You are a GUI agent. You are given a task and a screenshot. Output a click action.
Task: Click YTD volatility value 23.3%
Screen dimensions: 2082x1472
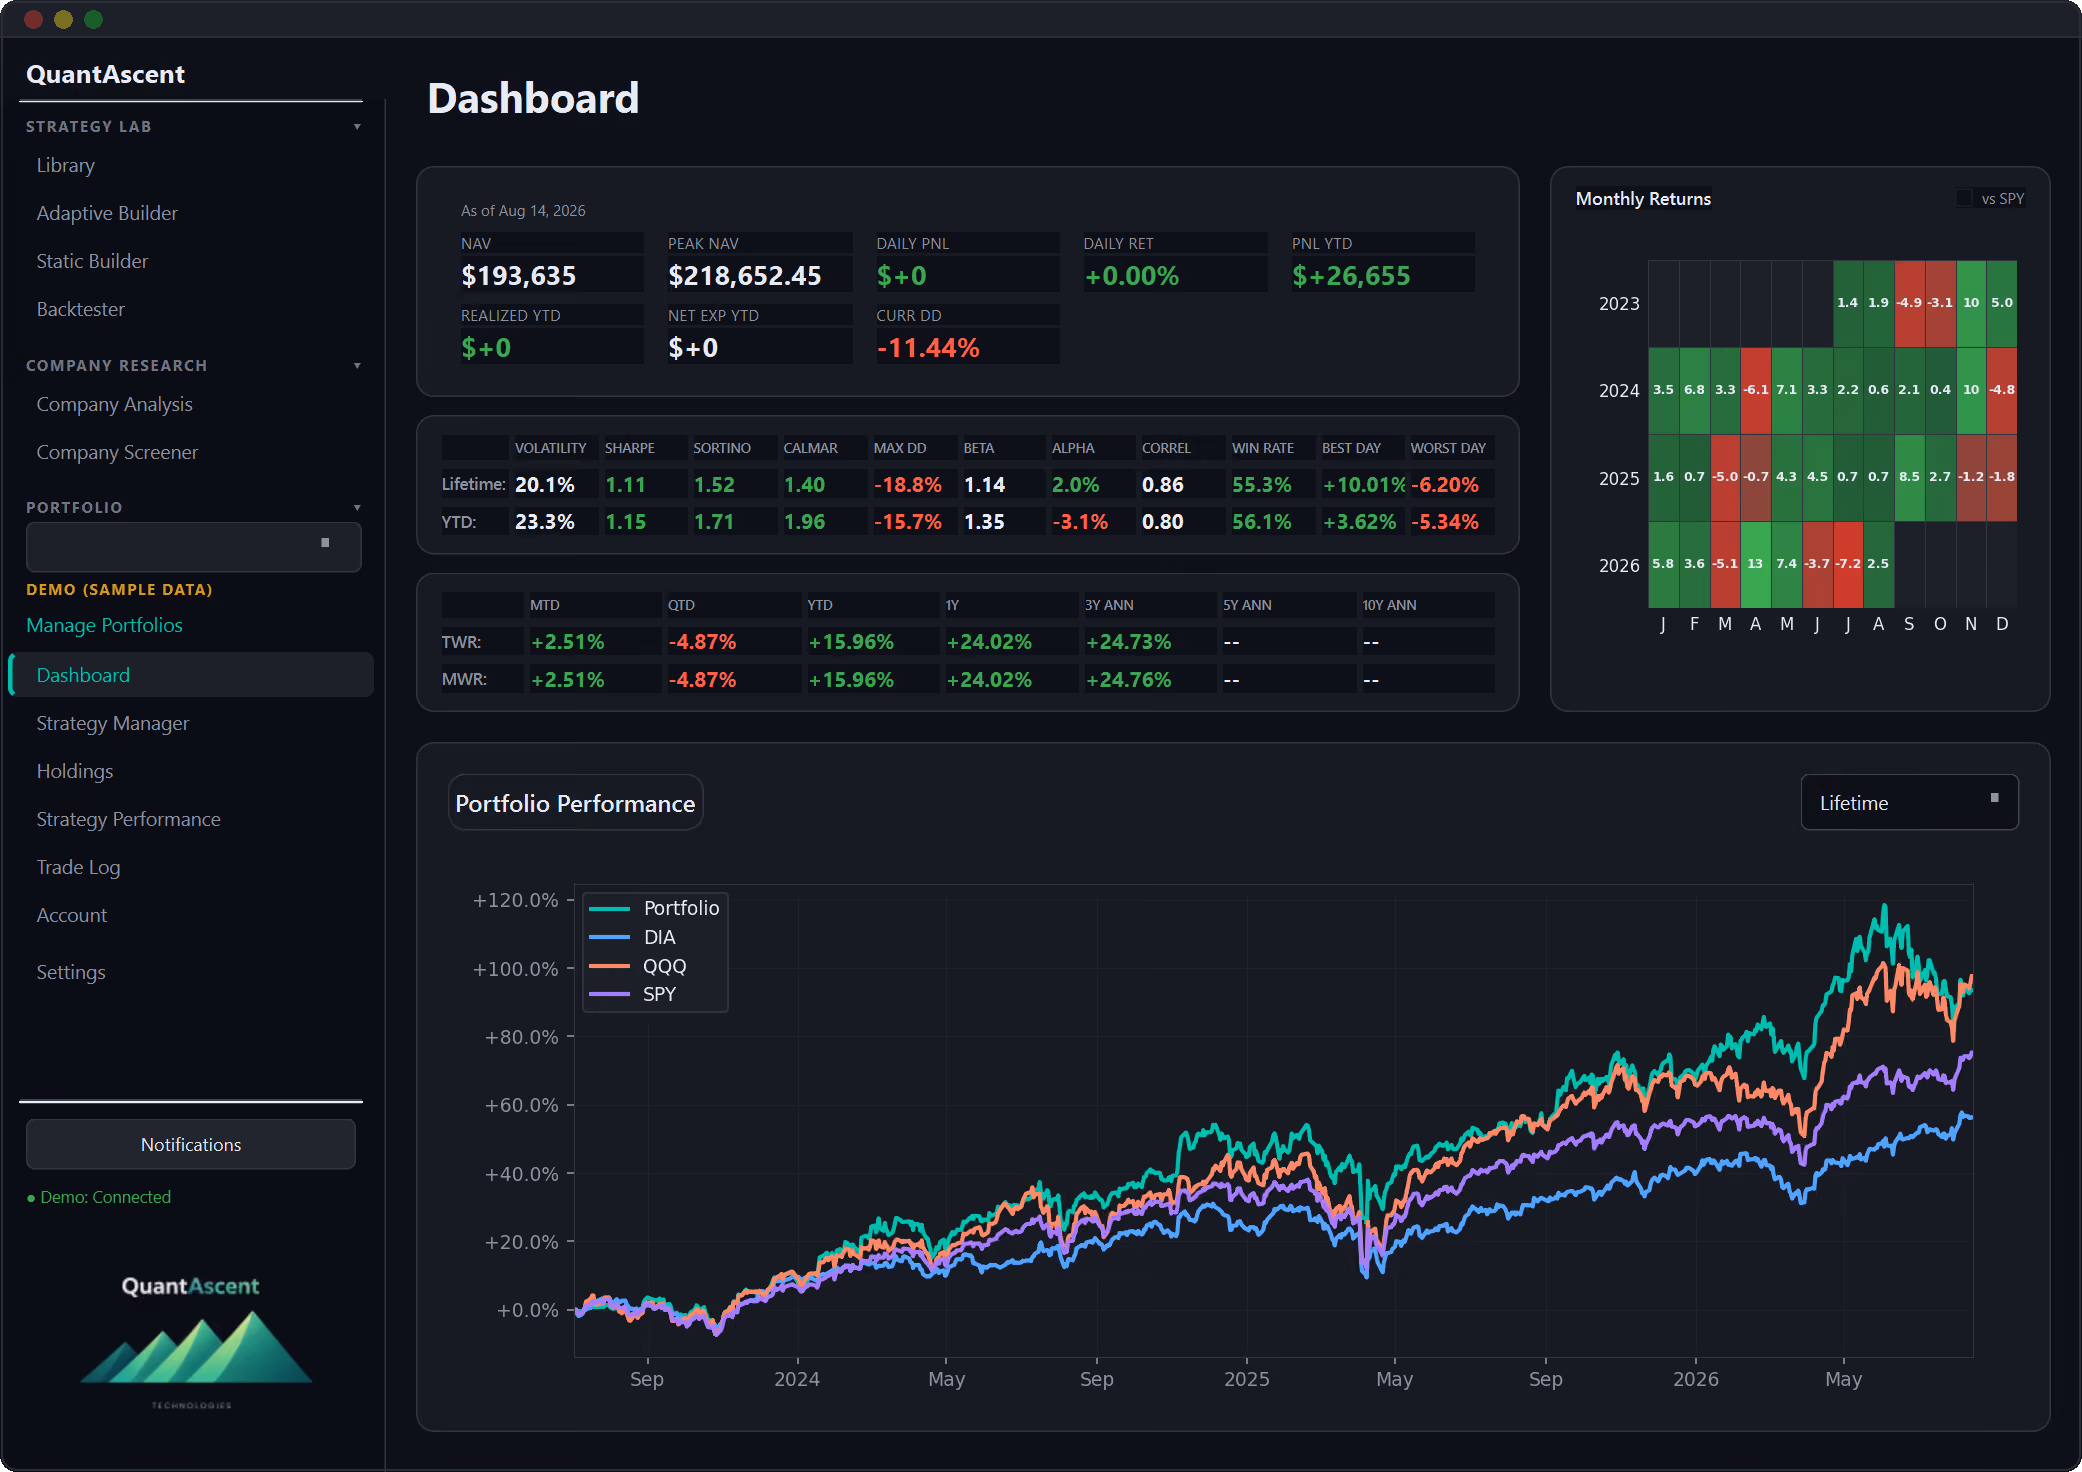[544, 522]
